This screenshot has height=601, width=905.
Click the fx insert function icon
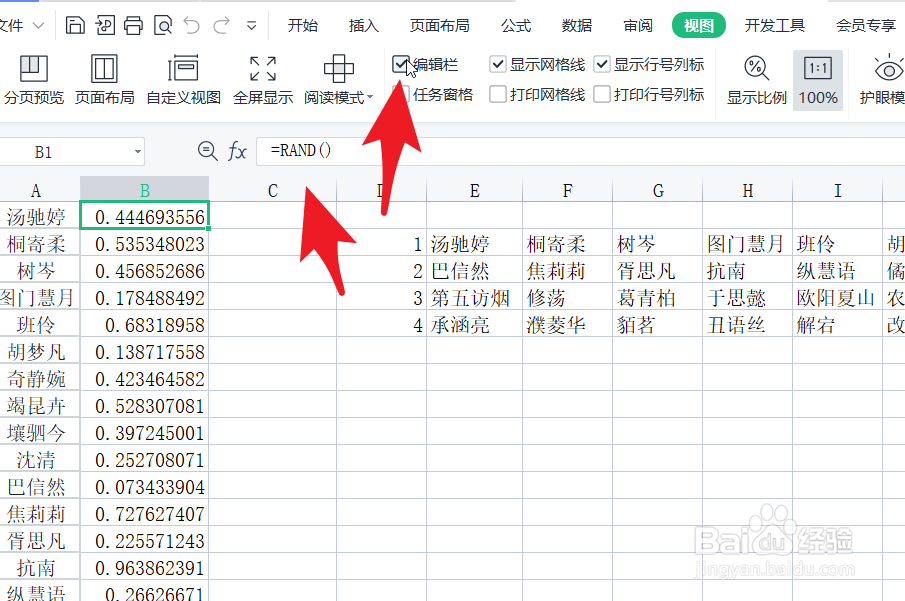(x=237, y=151)
